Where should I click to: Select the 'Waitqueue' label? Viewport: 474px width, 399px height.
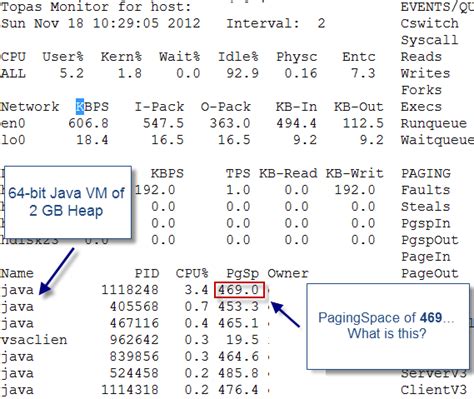[437, 140]
